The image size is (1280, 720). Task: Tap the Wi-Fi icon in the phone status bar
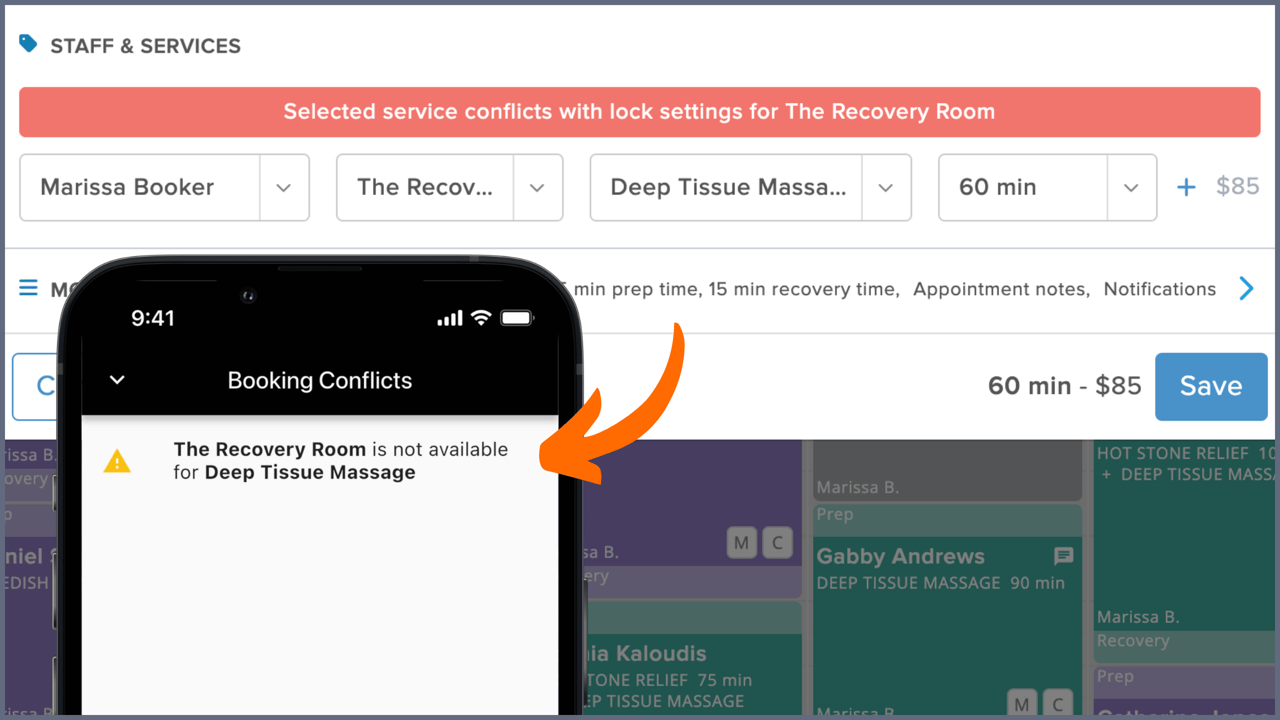(x=479, y=318)
